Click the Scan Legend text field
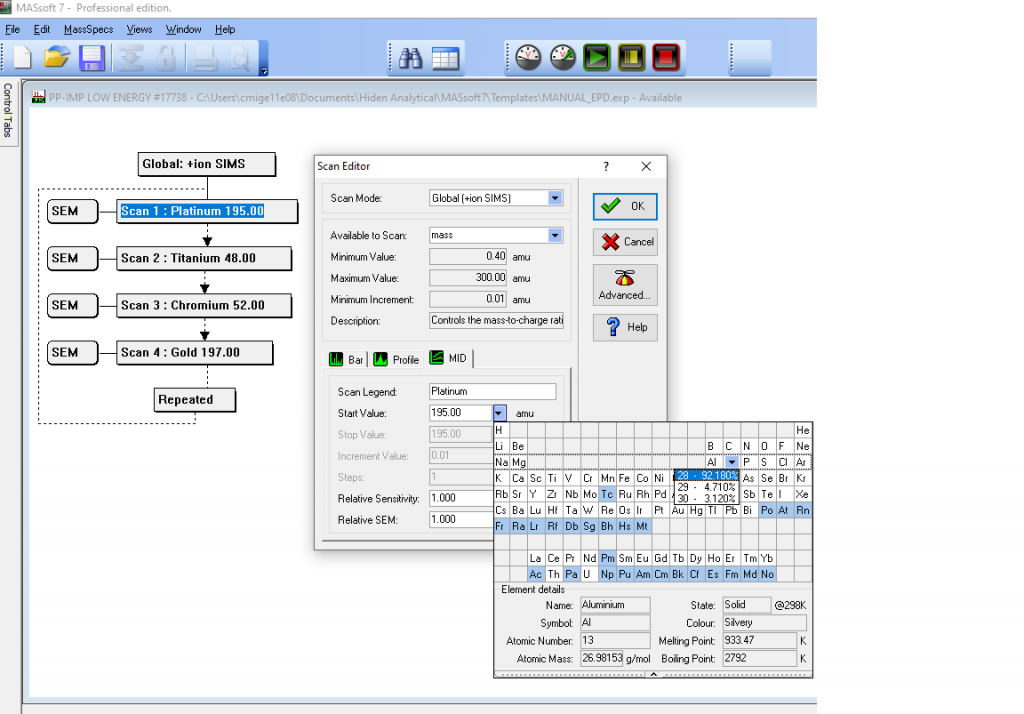1024x714 pixels. pyautogui.click(x=492, y=392)
